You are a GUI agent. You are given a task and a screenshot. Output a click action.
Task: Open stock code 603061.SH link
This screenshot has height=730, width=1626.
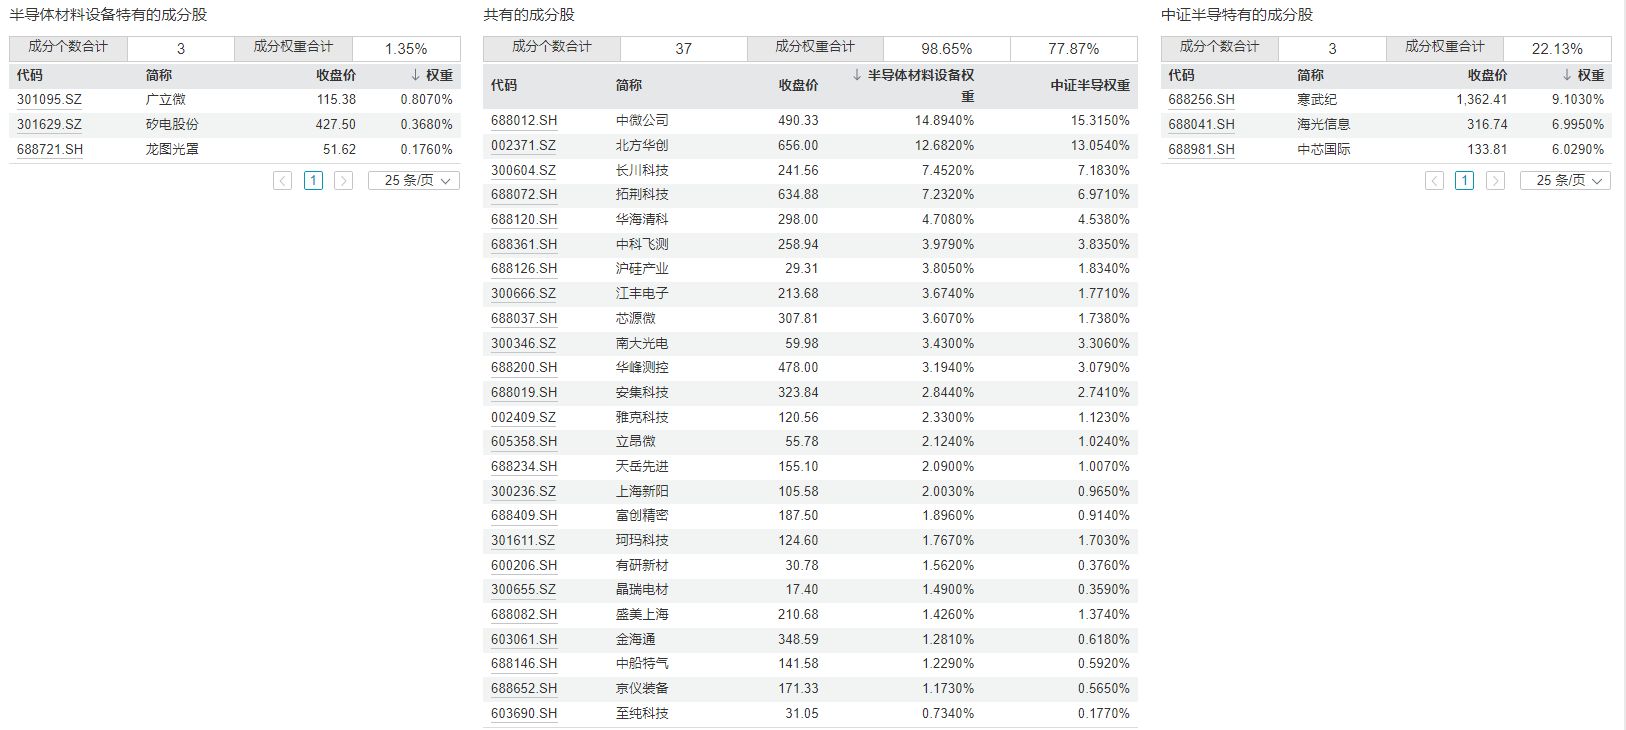click(x=524, y=639)
